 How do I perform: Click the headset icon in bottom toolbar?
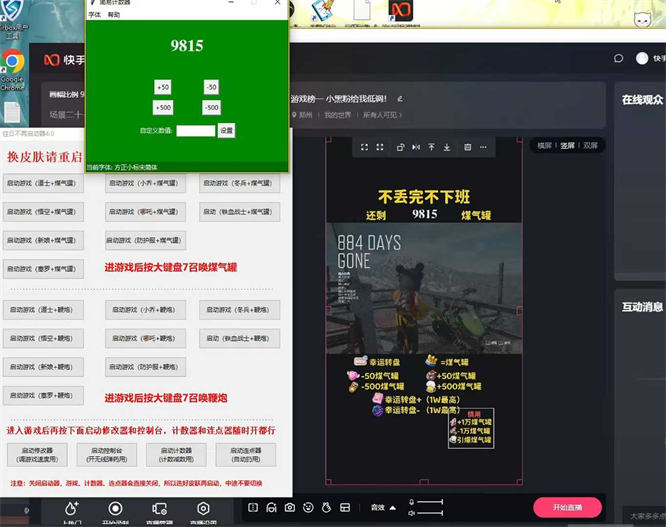[x=271, y=507]
